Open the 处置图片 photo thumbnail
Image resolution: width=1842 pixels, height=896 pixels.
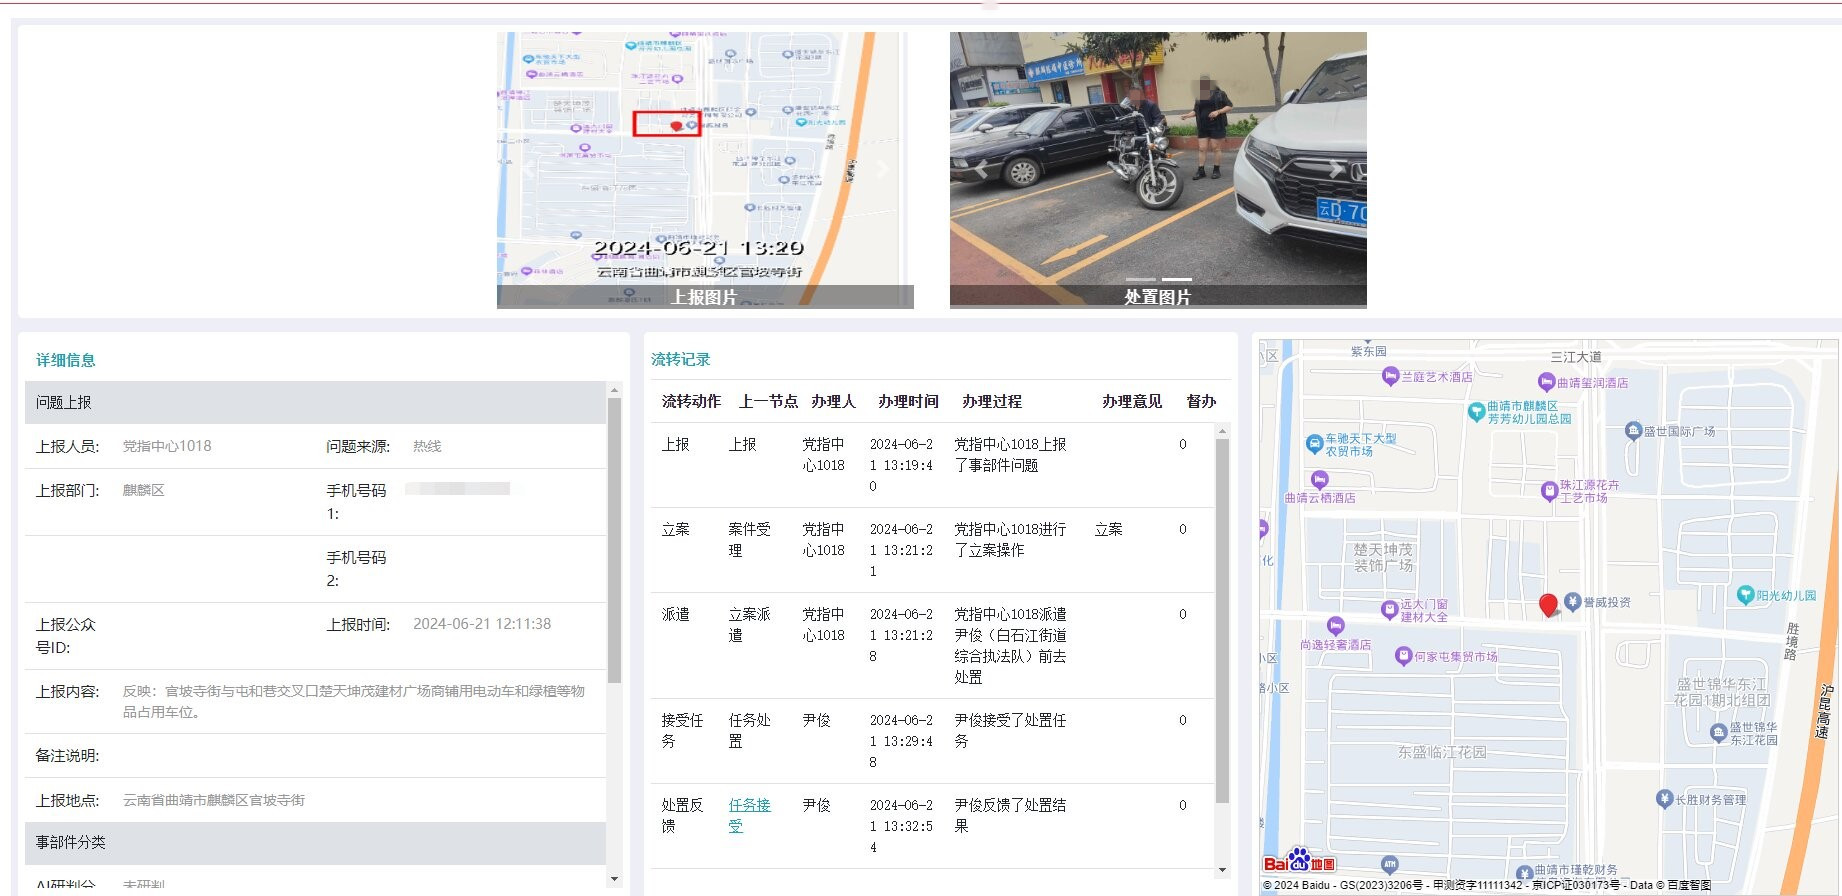point(1158,170)
